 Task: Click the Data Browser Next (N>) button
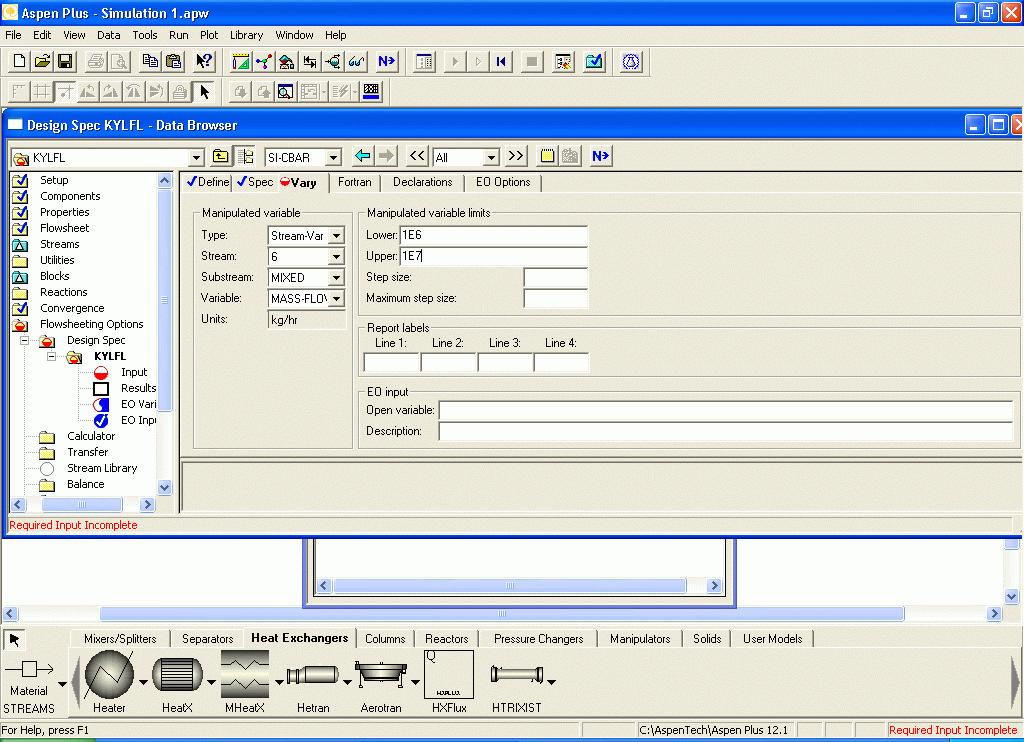600,156
